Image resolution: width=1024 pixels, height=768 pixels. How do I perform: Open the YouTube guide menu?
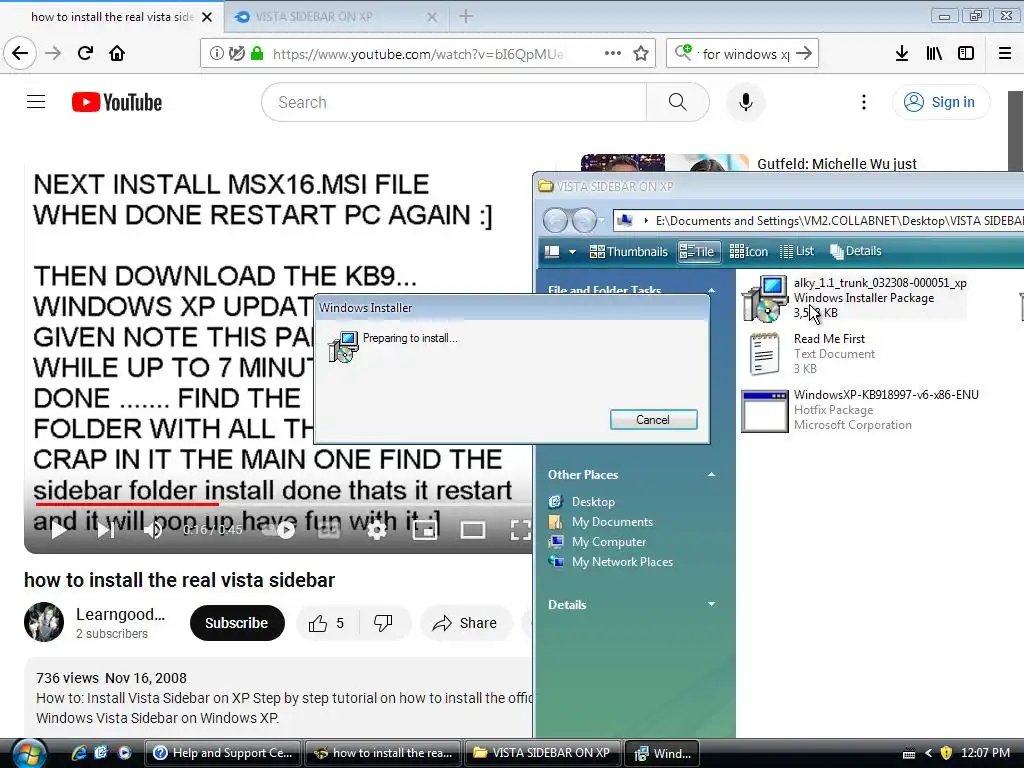click(36, 102)
